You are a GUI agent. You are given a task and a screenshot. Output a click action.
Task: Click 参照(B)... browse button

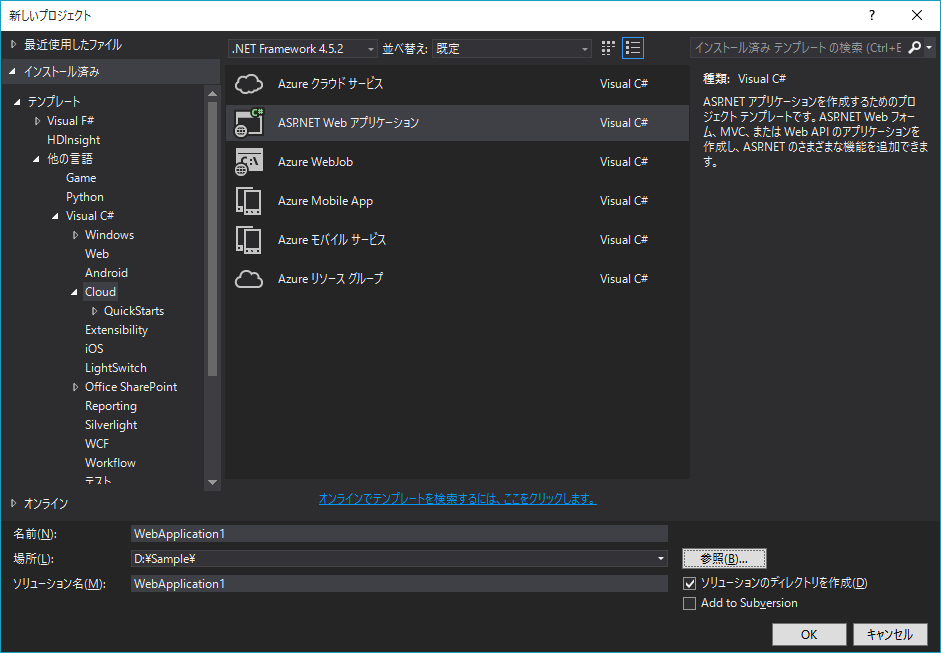click(724, 559)
